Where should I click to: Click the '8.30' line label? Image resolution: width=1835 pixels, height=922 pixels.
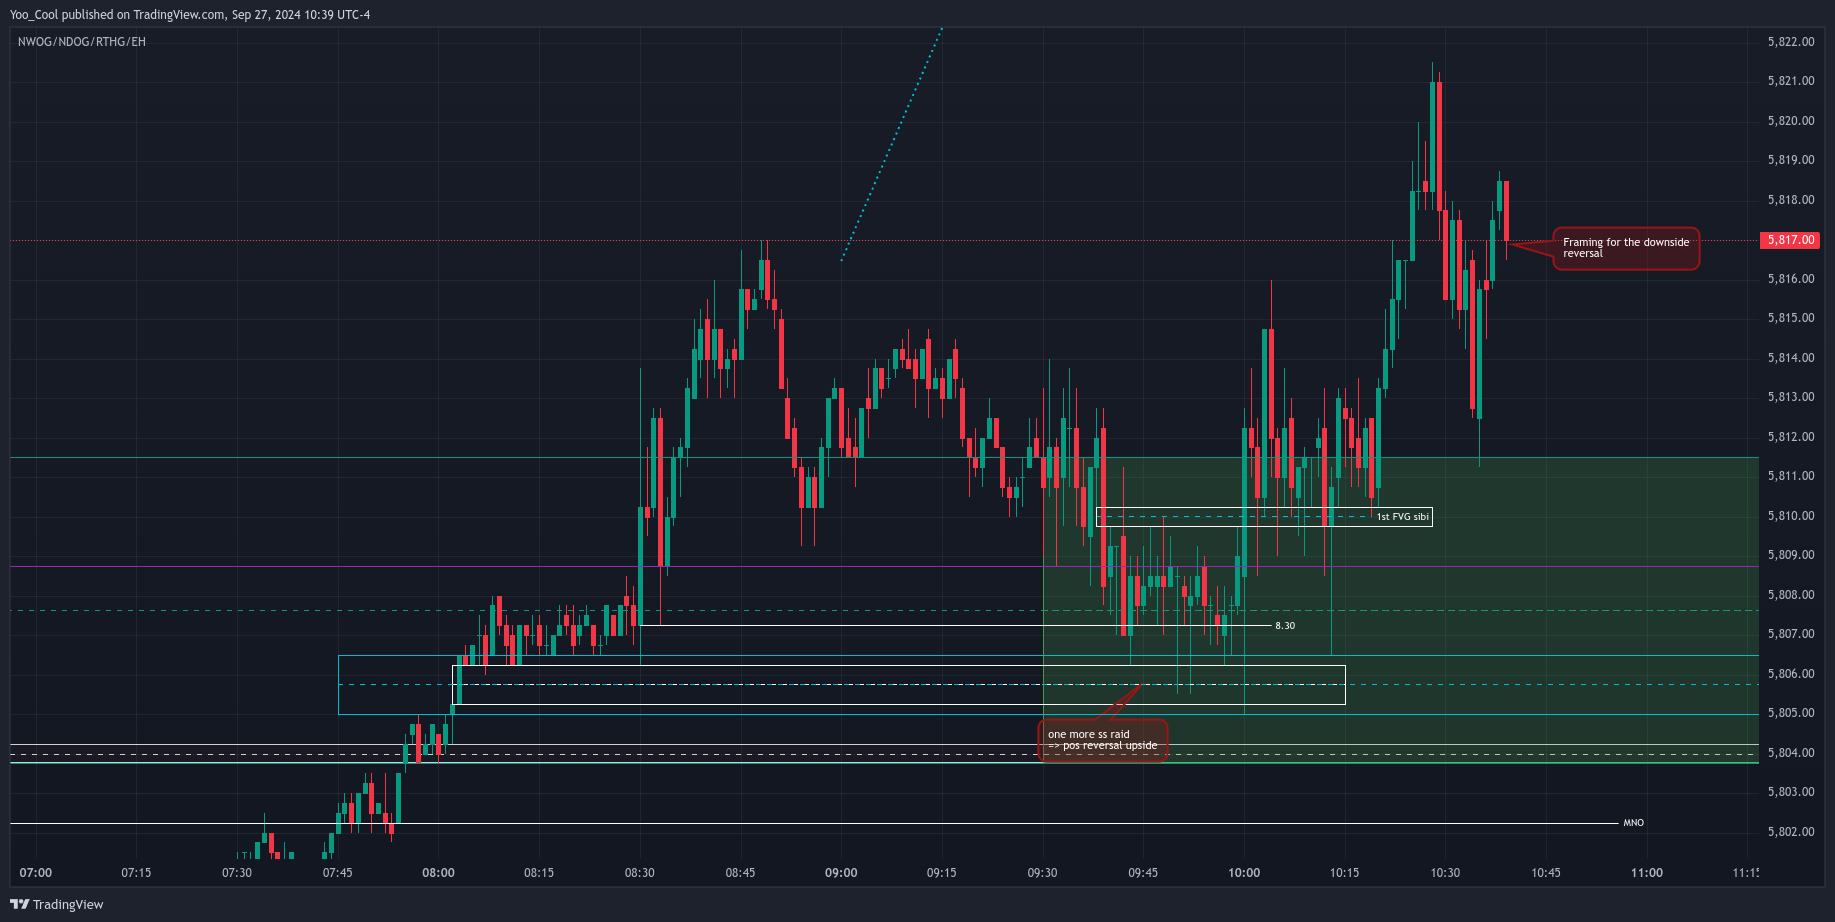(x=1285, y=626)
